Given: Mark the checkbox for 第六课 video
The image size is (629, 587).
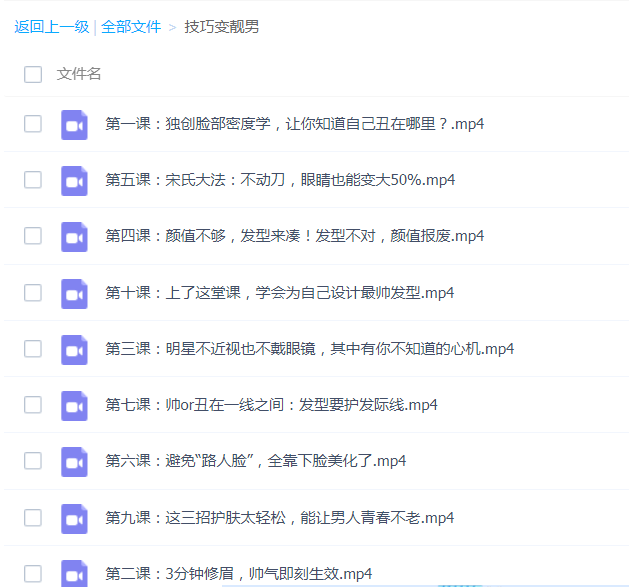Looking at the screenshot, I should click(x=33, y=461).
